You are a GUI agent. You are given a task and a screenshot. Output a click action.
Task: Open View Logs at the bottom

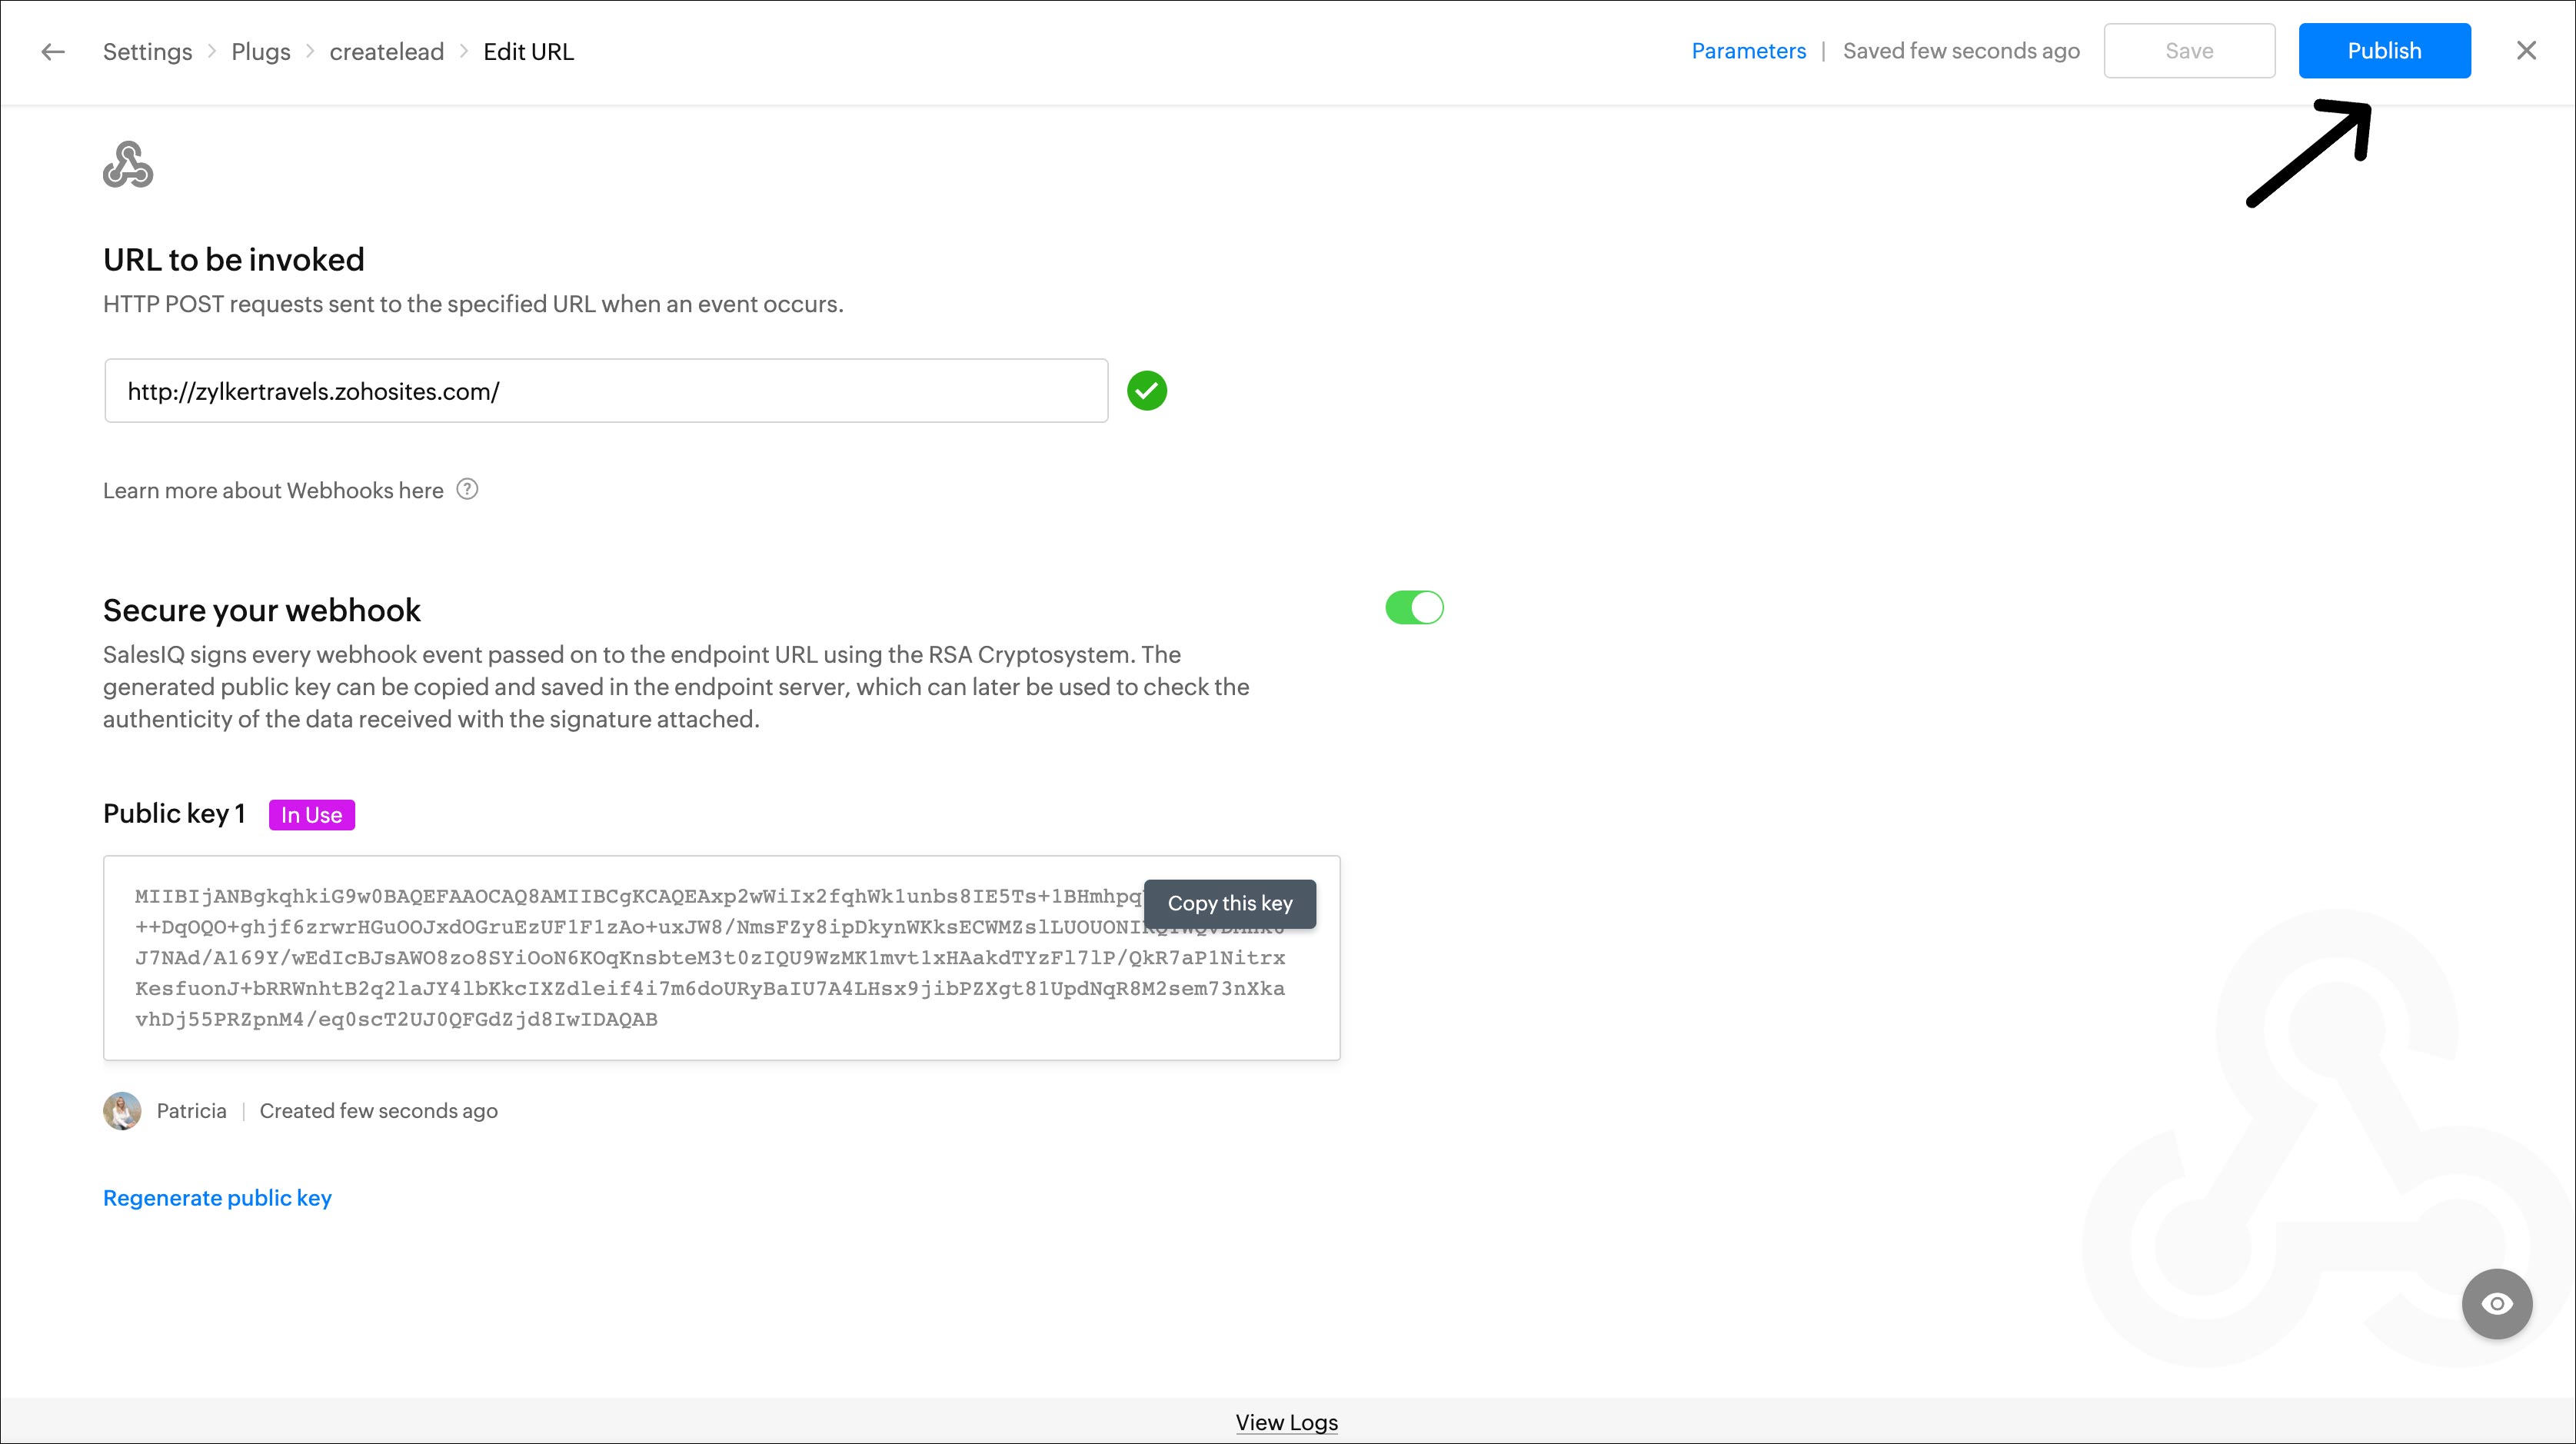point(1286,1421)
